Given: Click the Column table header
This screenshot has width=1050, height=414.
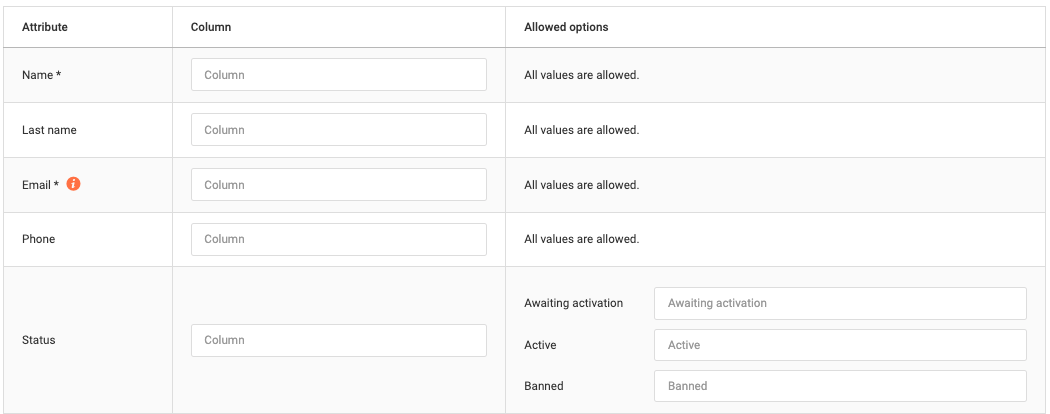Looking at the screenshot, I should (211, 27).
